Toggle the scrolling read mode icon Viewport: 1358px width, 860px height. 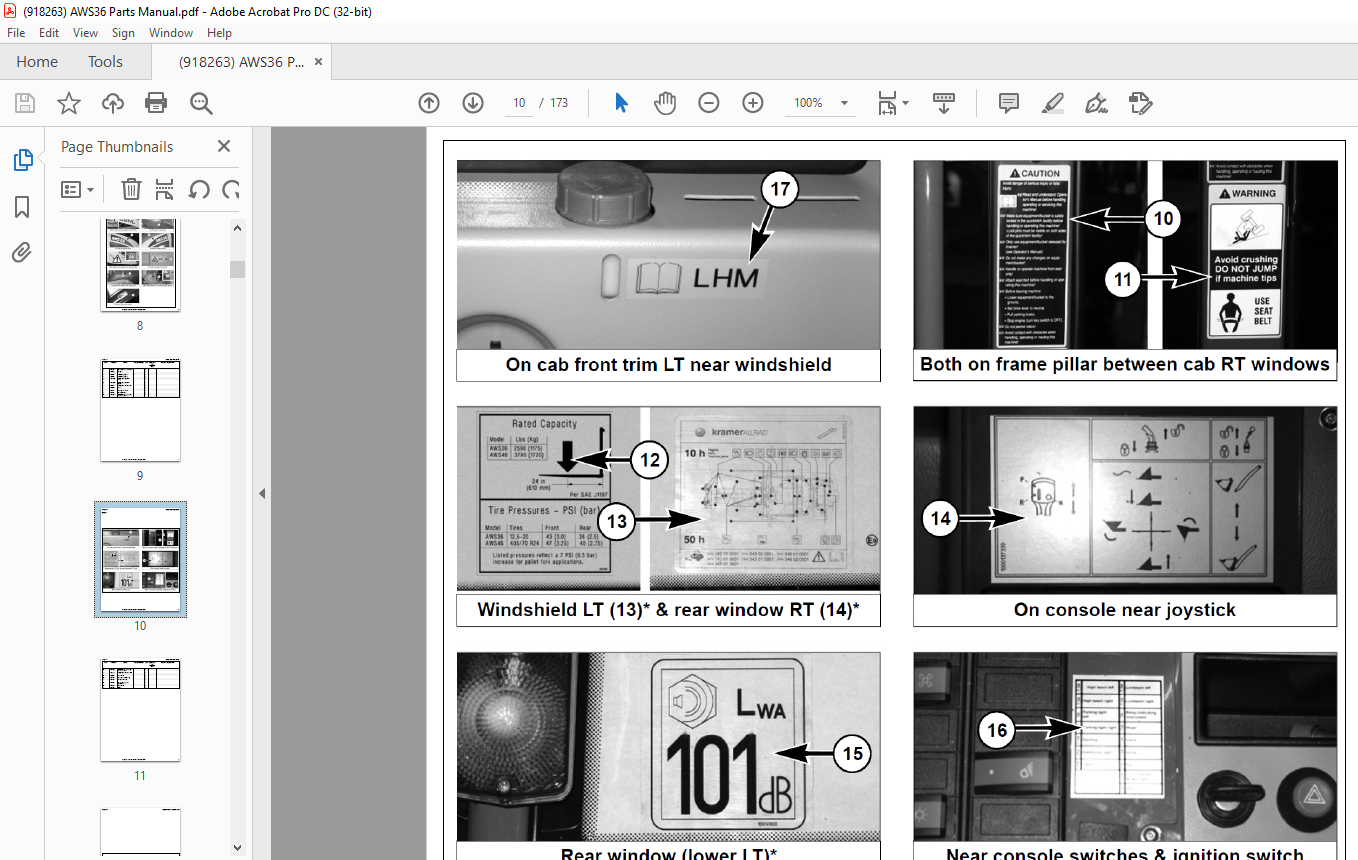(944, 103)
